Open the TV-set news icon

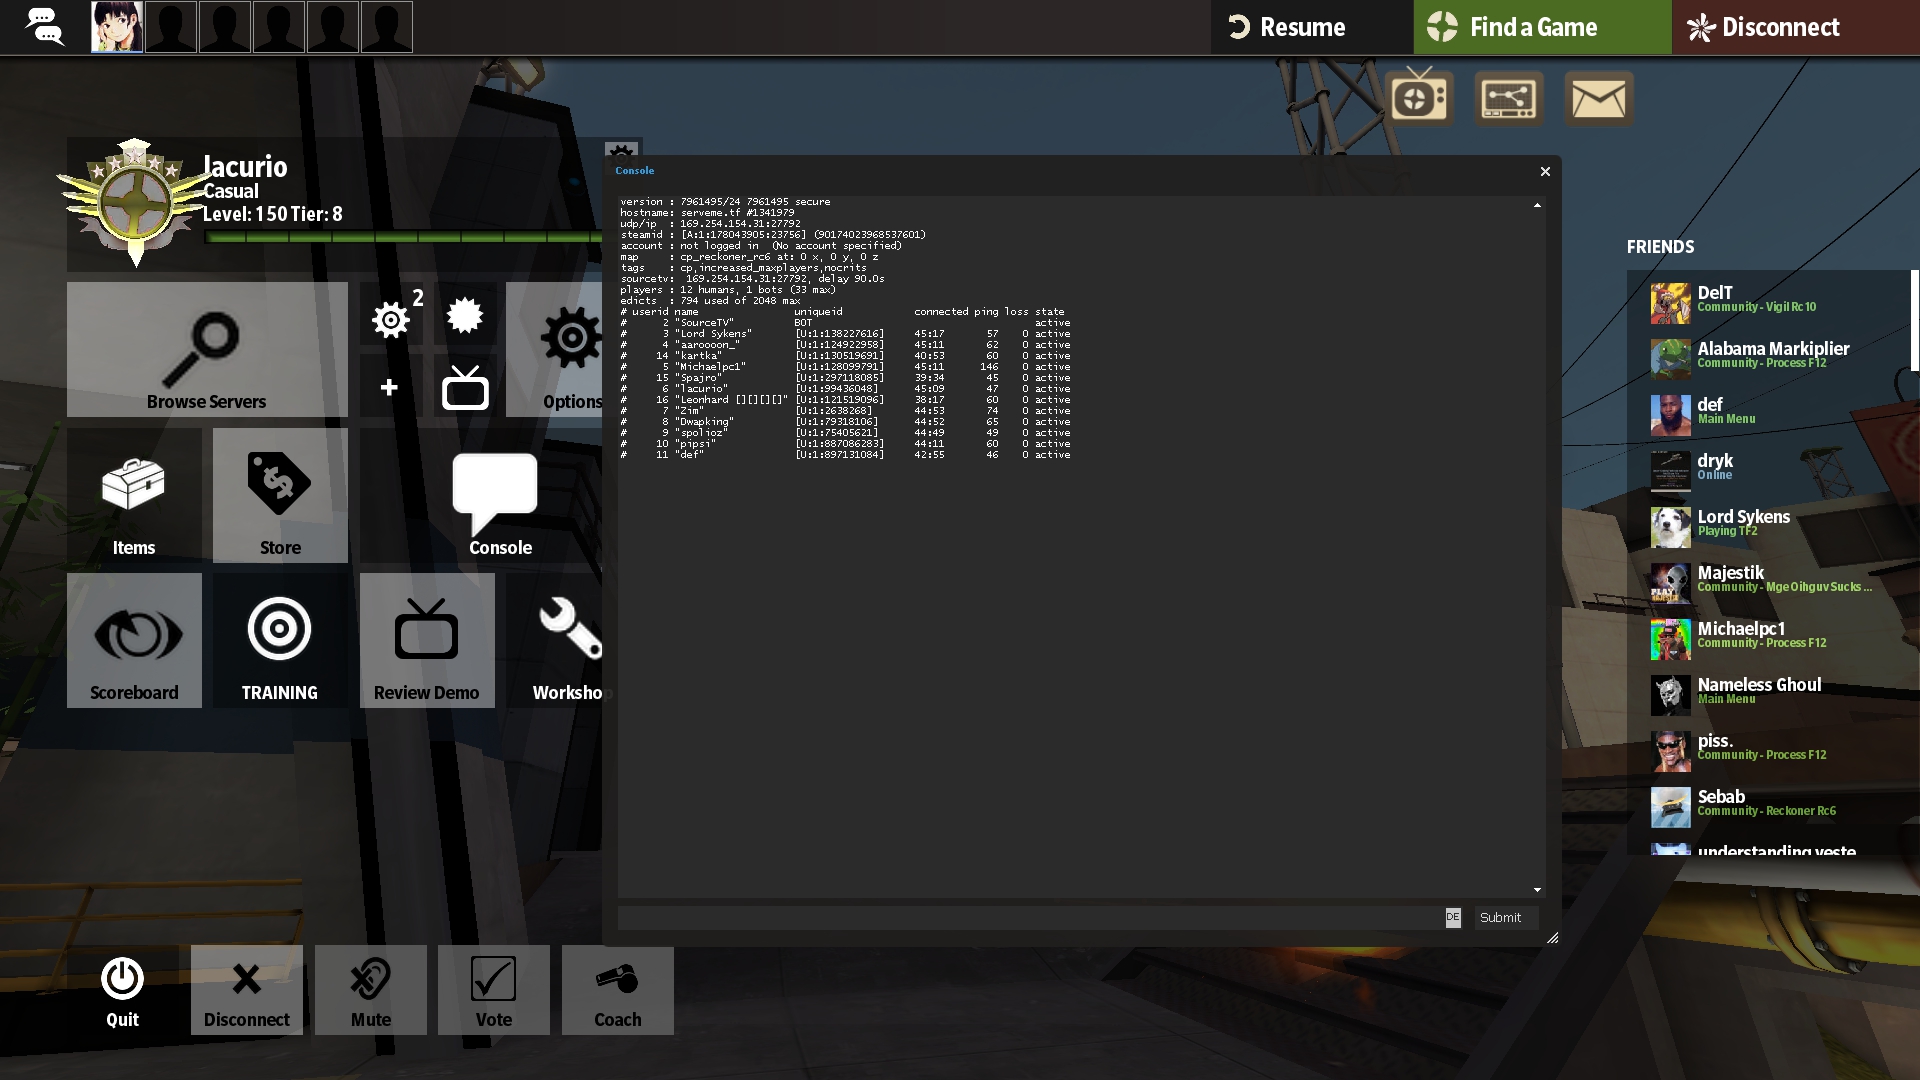[1420, 98]
